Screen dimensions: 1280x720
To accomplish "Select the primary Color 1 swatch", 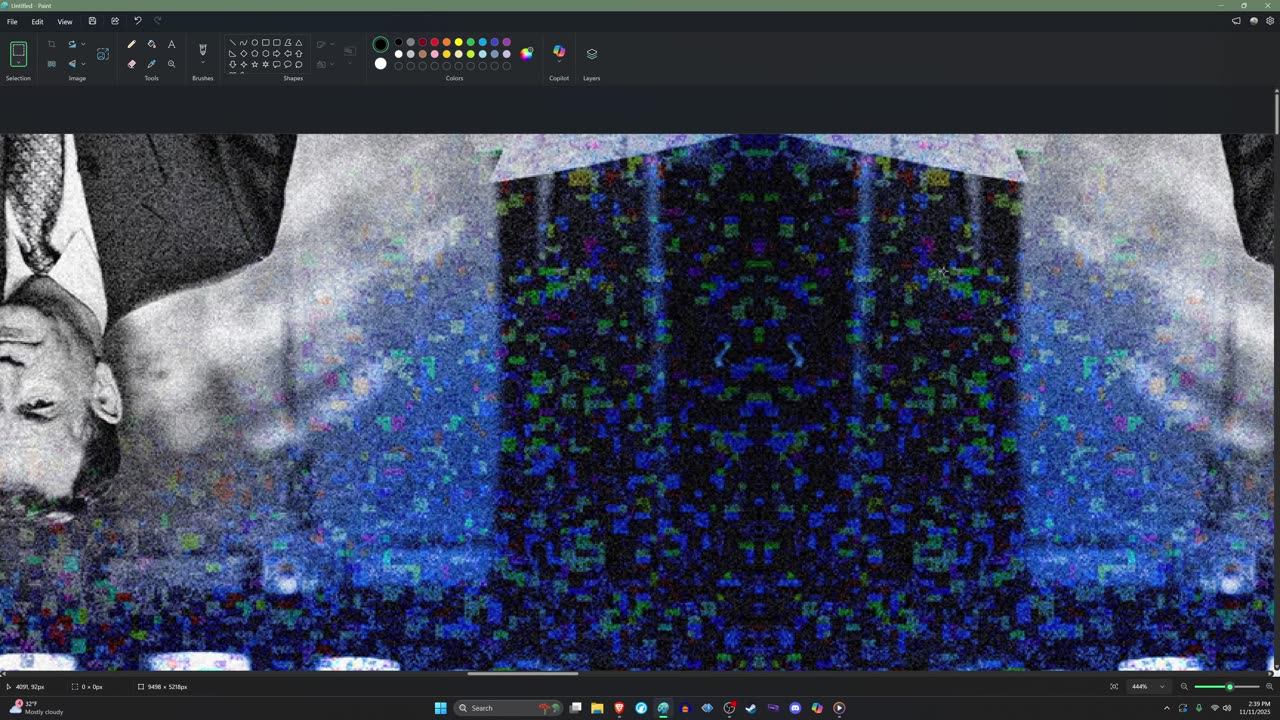I will 380,44.
